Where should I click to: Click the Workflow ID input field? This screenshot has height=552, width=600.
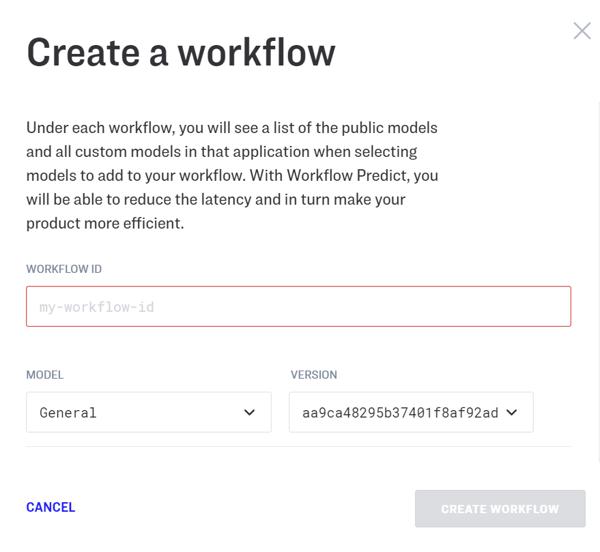298,307
